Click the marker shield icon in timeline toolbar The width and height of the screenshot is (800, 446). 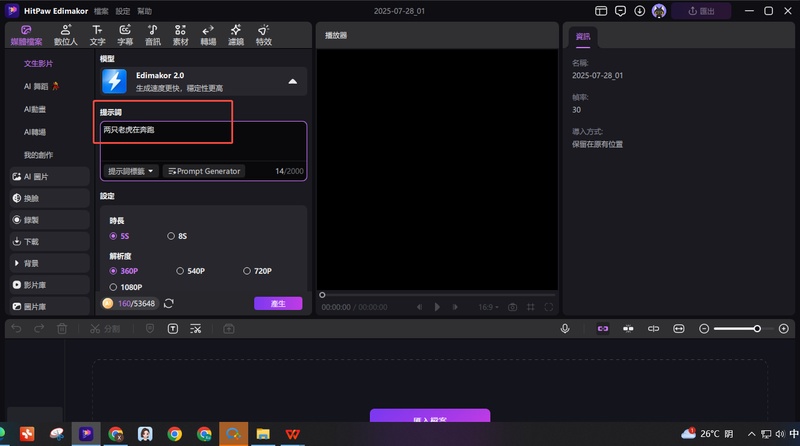pos(150,329)
